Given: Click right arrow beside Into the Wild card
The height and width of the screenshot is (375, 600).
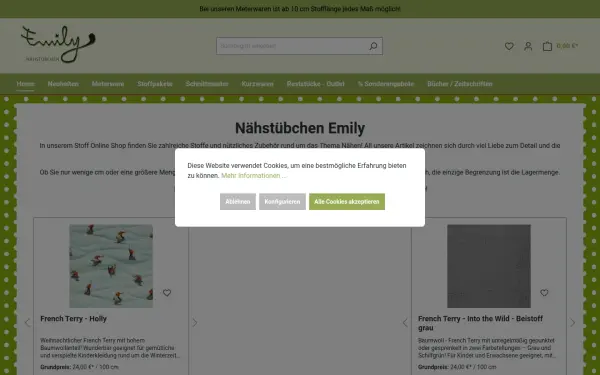Looking at the screenshot, I should (x=572, y=323).
